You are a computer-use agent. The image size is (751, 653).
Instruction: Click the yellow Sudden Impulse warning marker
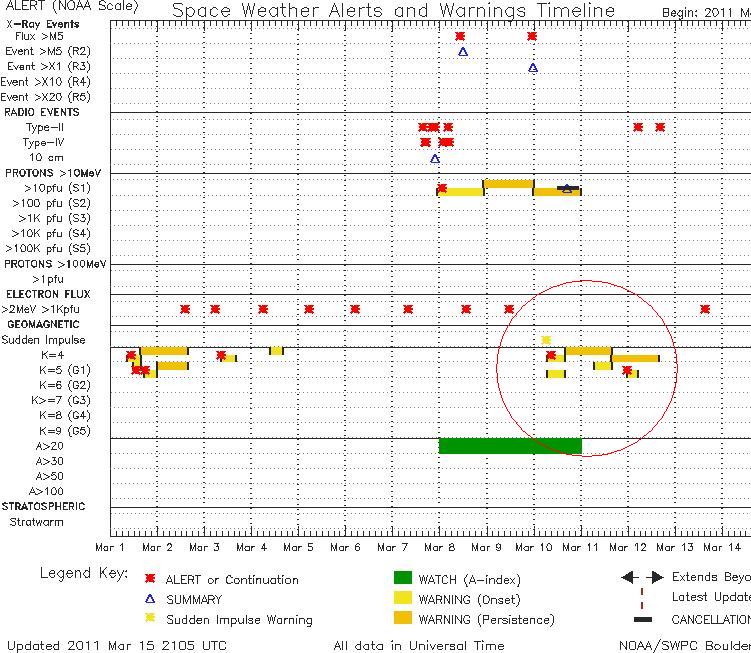[x=546, y=340]
